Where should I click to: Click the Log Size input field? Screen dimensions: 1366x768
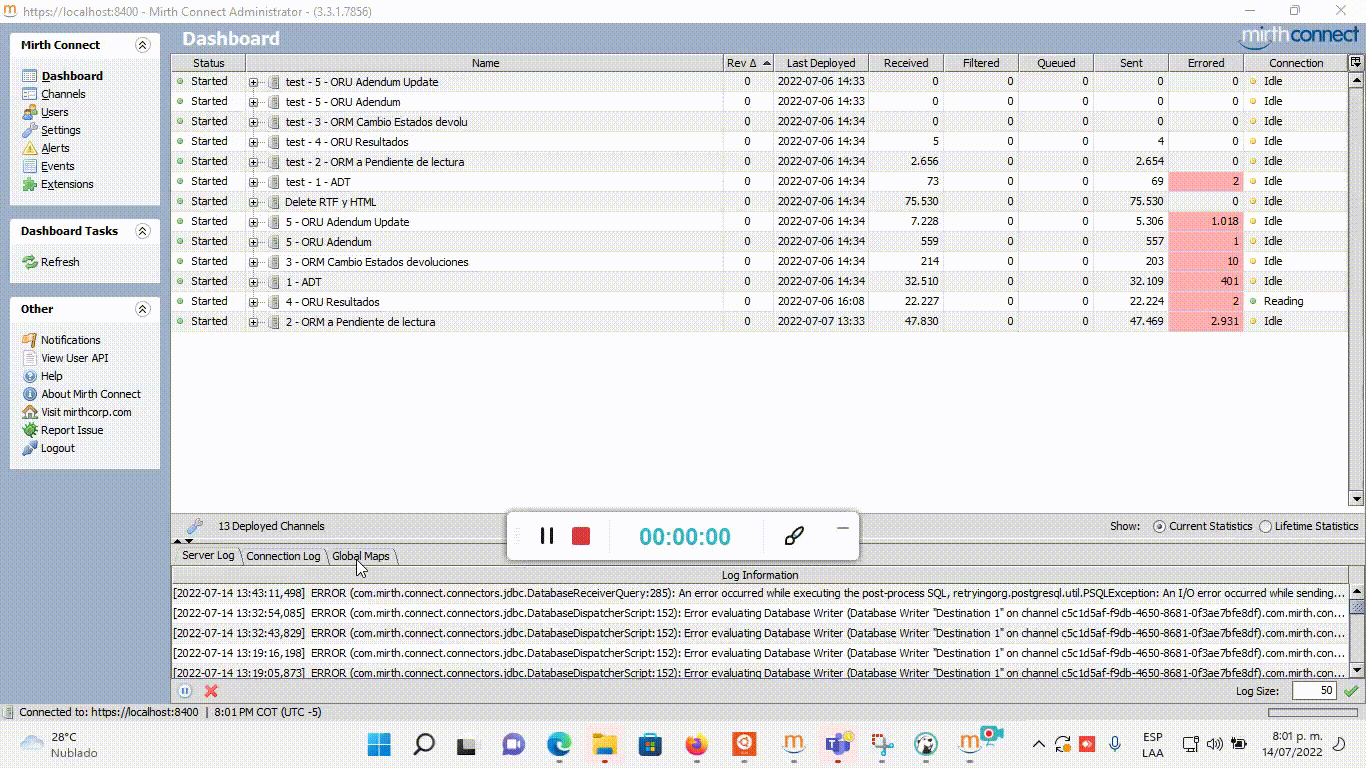coord(1314,691)
